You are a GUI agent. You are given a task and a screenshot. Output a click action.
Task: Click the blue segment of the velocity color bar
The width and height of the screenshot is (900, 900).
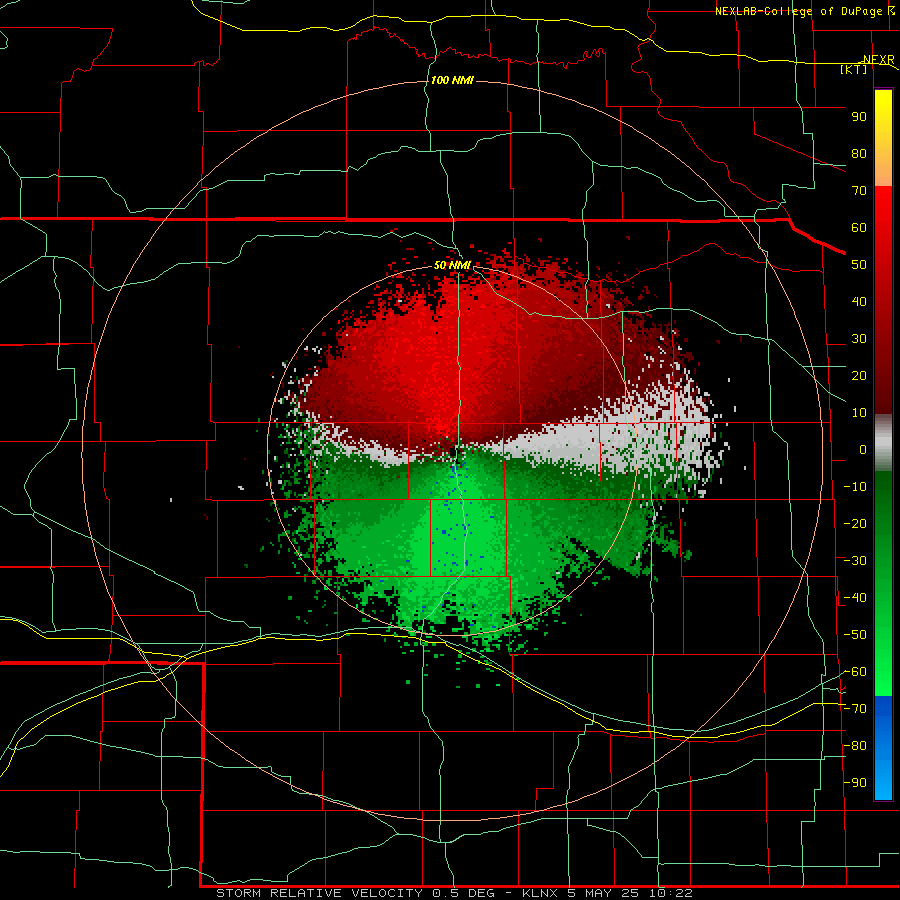[883, 747]
